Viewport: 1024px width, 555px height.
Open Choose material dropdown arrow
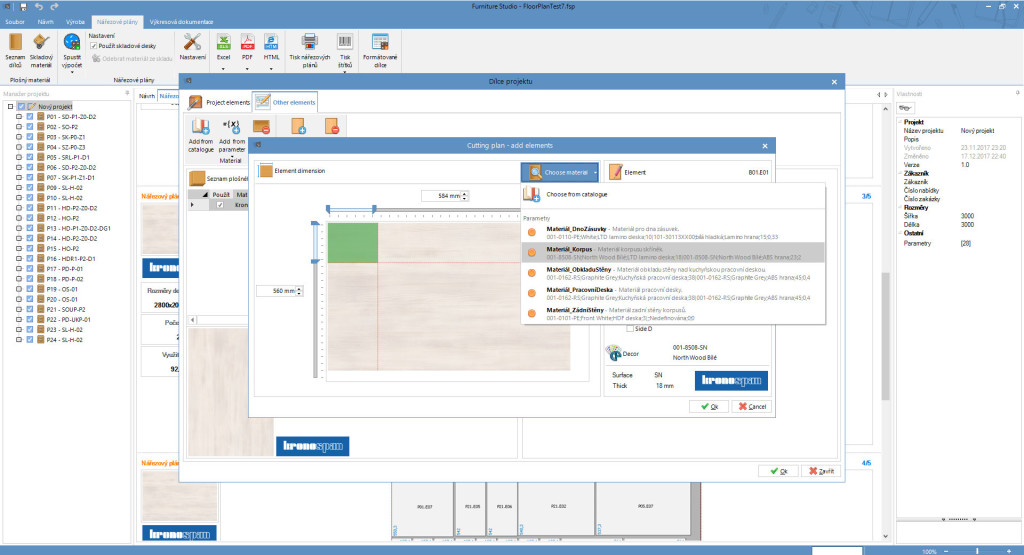point(595,173)
